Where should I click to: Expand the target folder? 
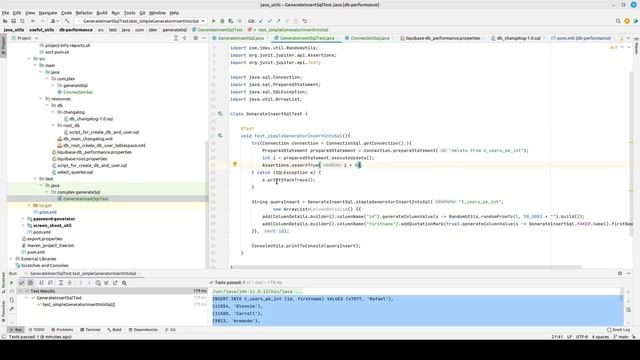(29, 205)
